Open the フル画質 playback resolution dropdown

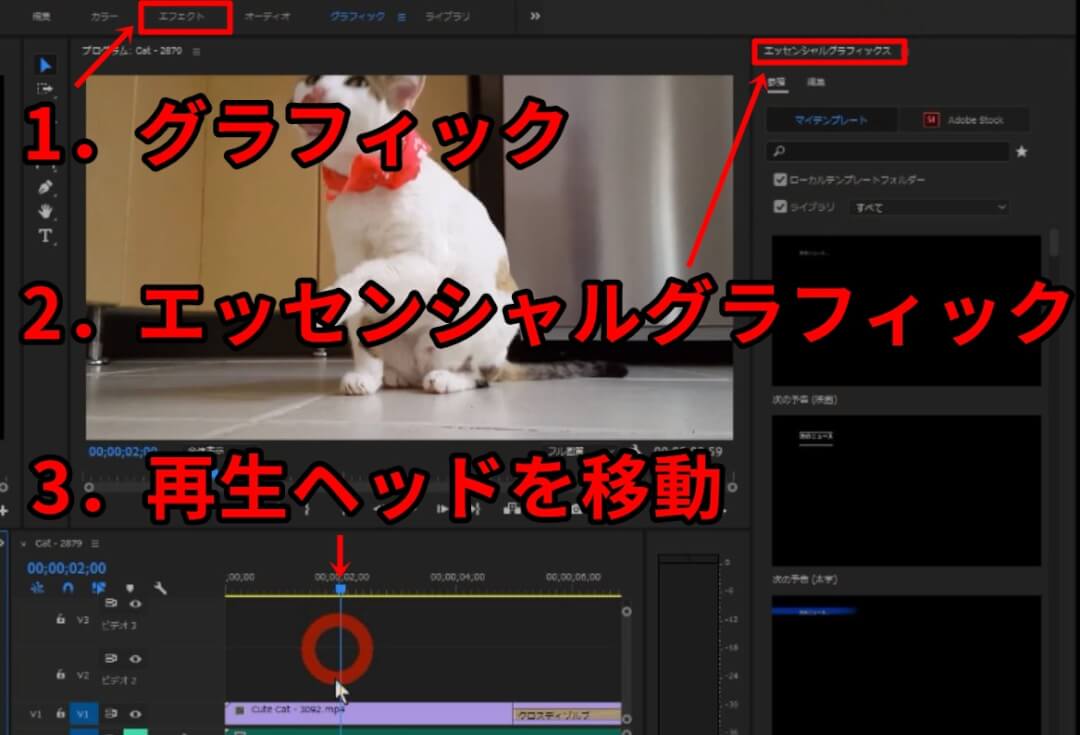click(579, 452)
